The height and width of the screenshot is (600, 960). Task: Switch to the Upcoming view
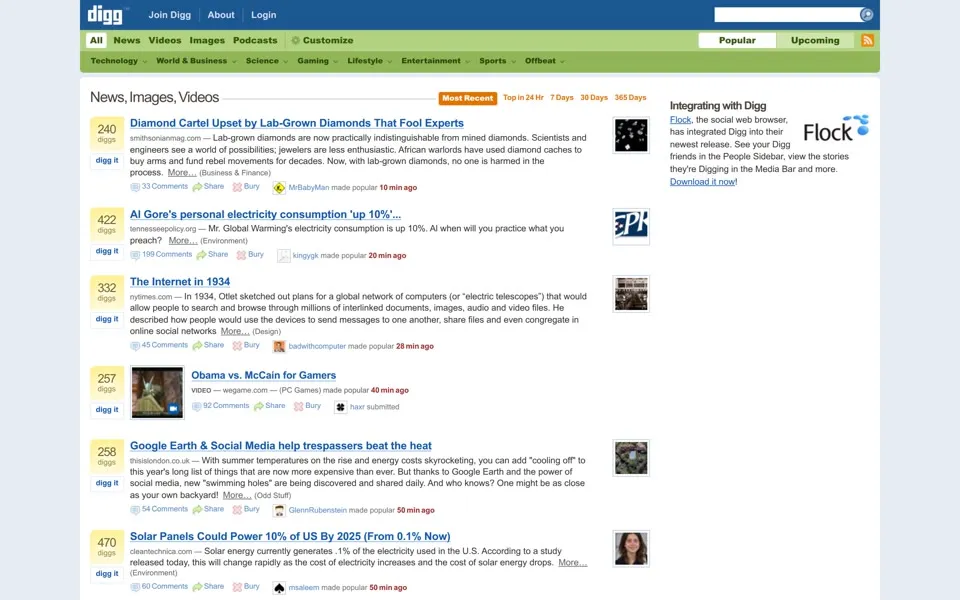(x=815, y=40)
